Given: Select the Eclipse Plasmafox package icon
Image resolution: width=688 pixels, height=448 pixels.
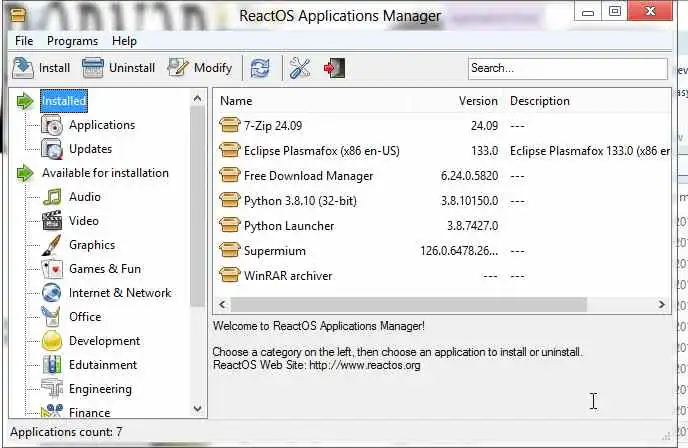Looking at the screenshot, I should (229, 151).
